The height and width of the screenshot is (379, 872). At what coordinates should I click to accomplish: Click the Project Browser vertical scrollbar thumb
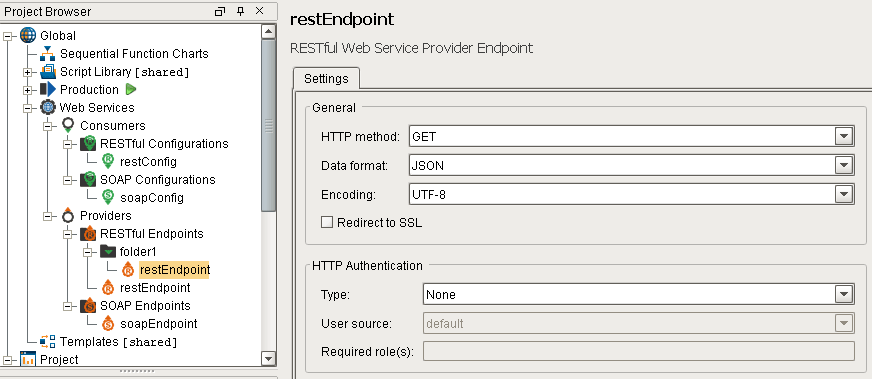click(269, 126)
